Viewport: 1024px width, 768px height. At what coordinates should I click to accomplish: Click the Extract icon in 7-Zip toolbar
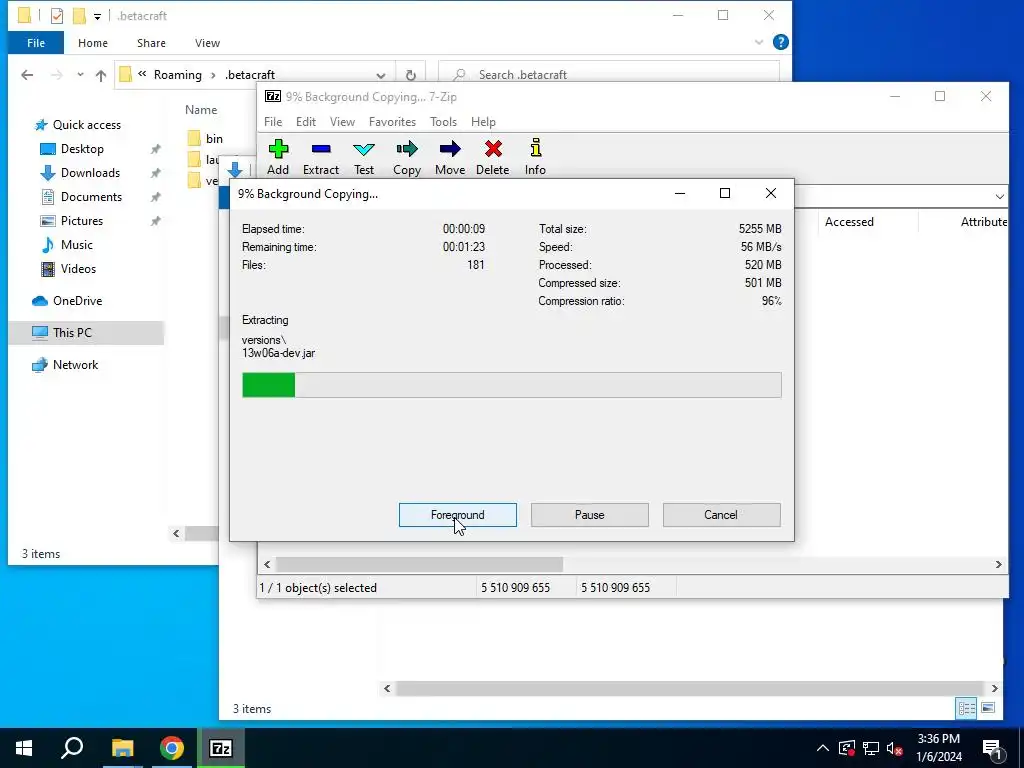pos(321,157)
